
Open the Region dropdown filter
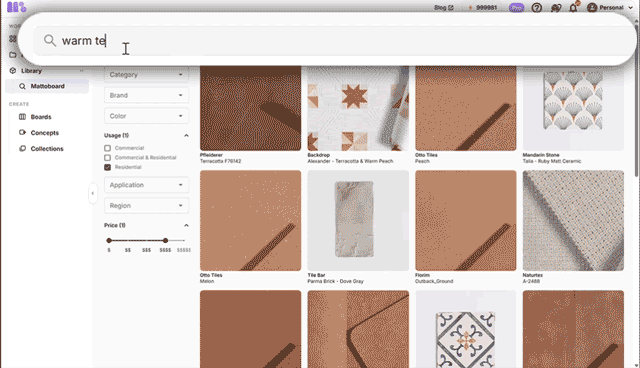click(x=147, y=206)
